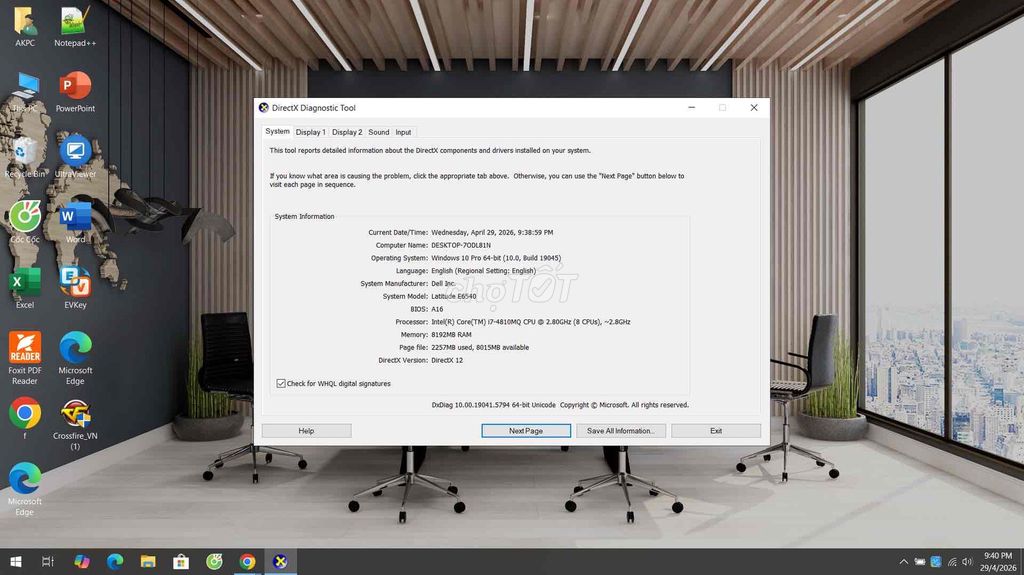Open the UltraViewer desktop shortcut
This screenshot has height=575, width=1024.
[75, 157]
